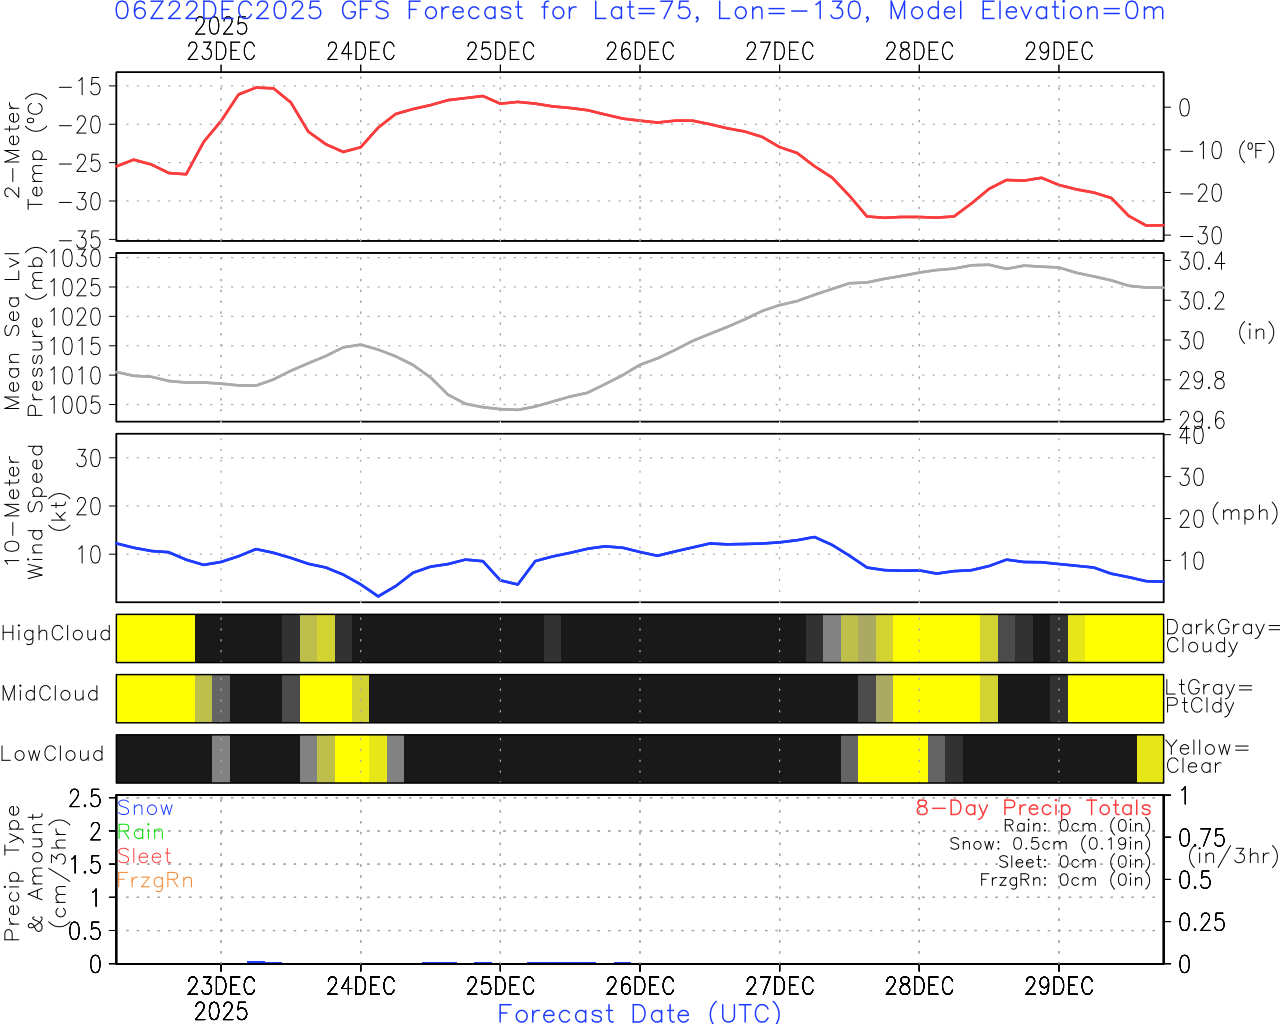1280x1024 pixels.
Task: Click the blue Snow legend entry
Action: [145, 808]
